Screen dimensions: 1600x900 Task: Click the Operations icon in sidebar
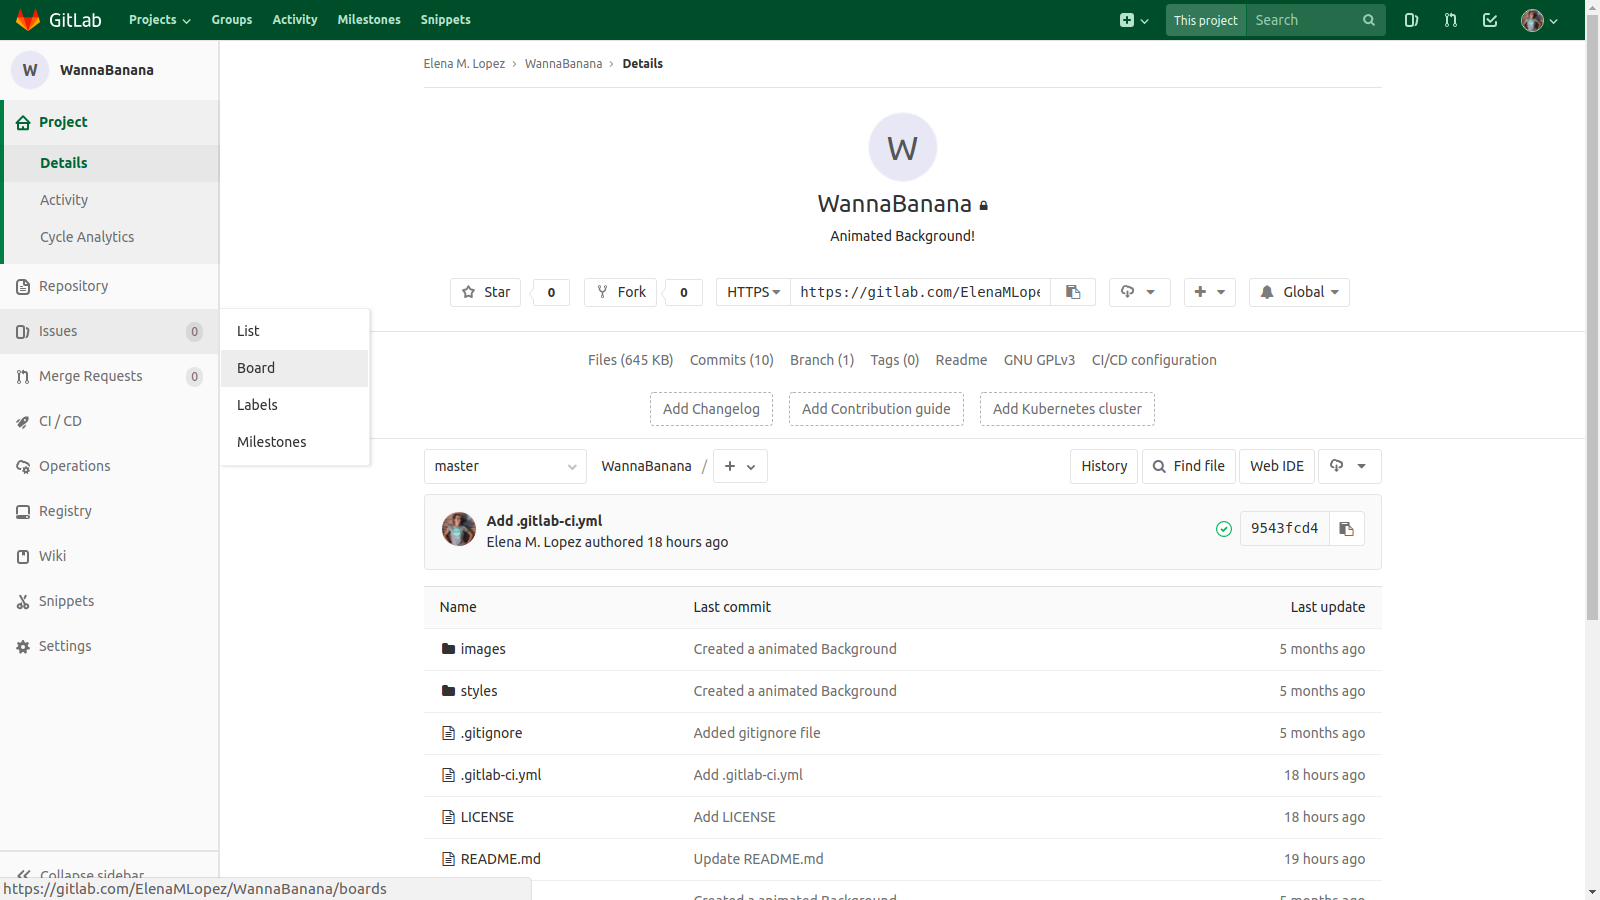point(23,466)
